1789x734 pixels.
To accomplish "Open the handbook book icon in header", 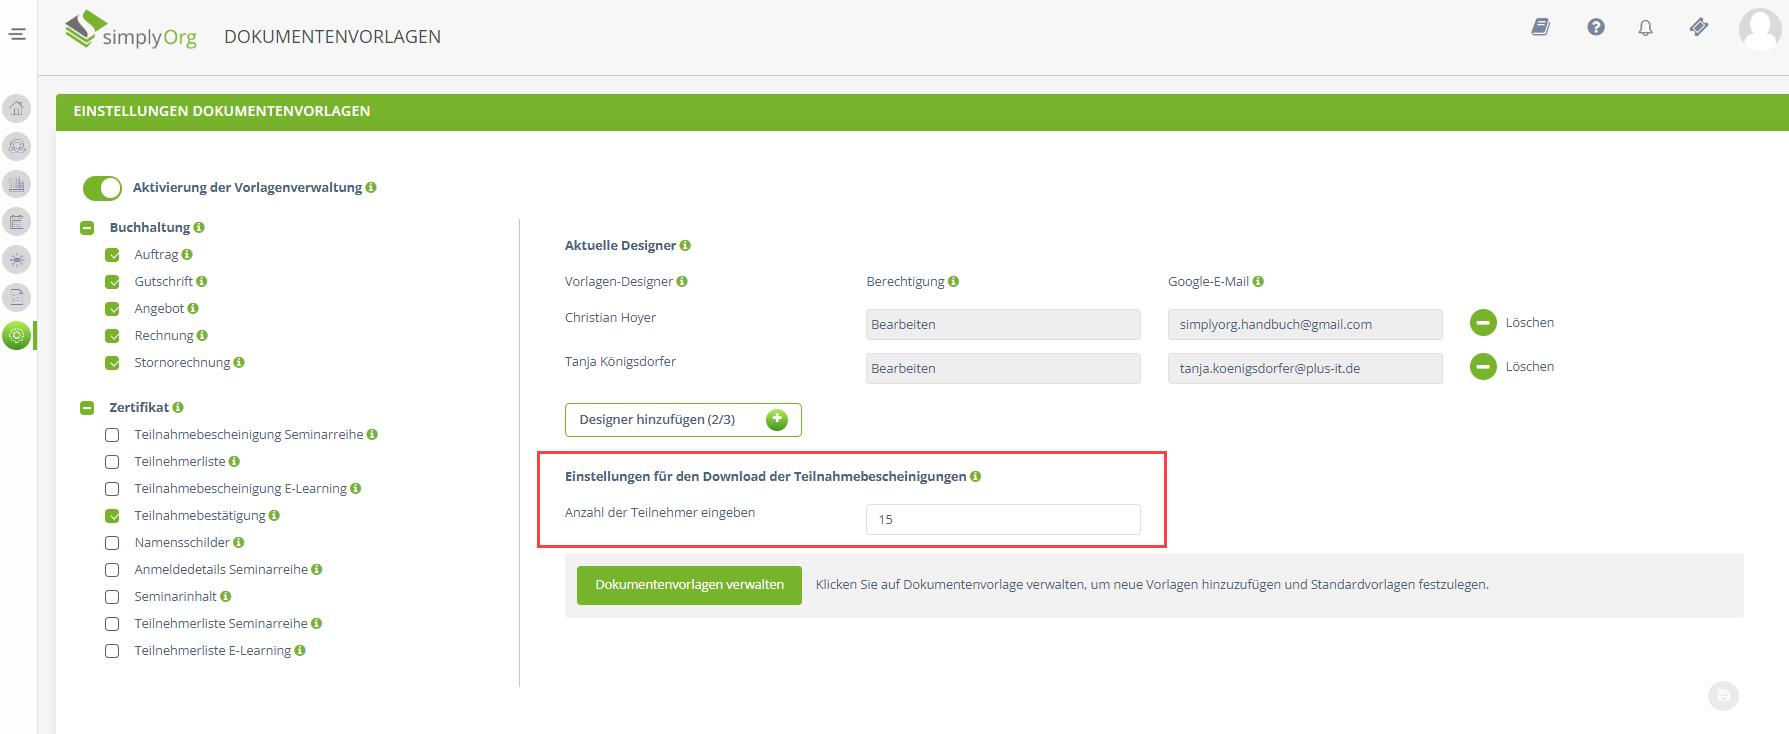I will click(x=1541, y=27).
